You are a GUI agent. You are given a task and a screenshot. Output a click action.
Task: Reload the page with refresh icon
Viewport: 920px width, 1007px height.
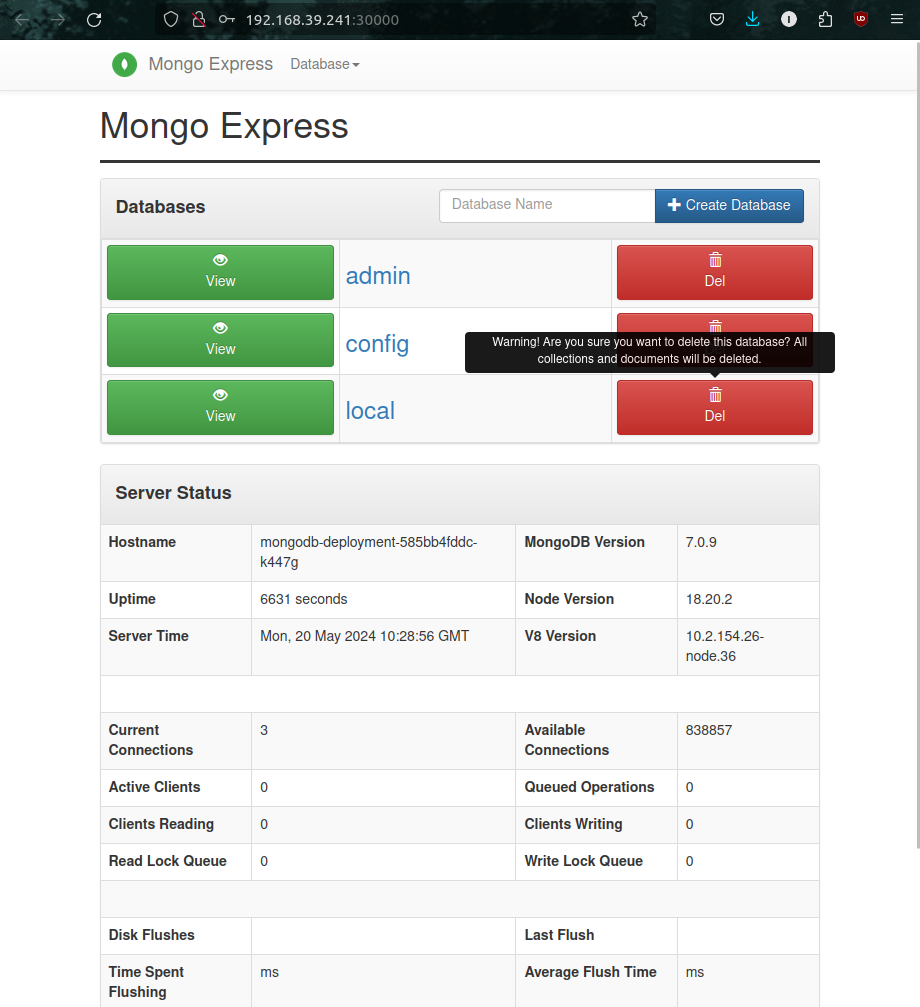point(94,20)
